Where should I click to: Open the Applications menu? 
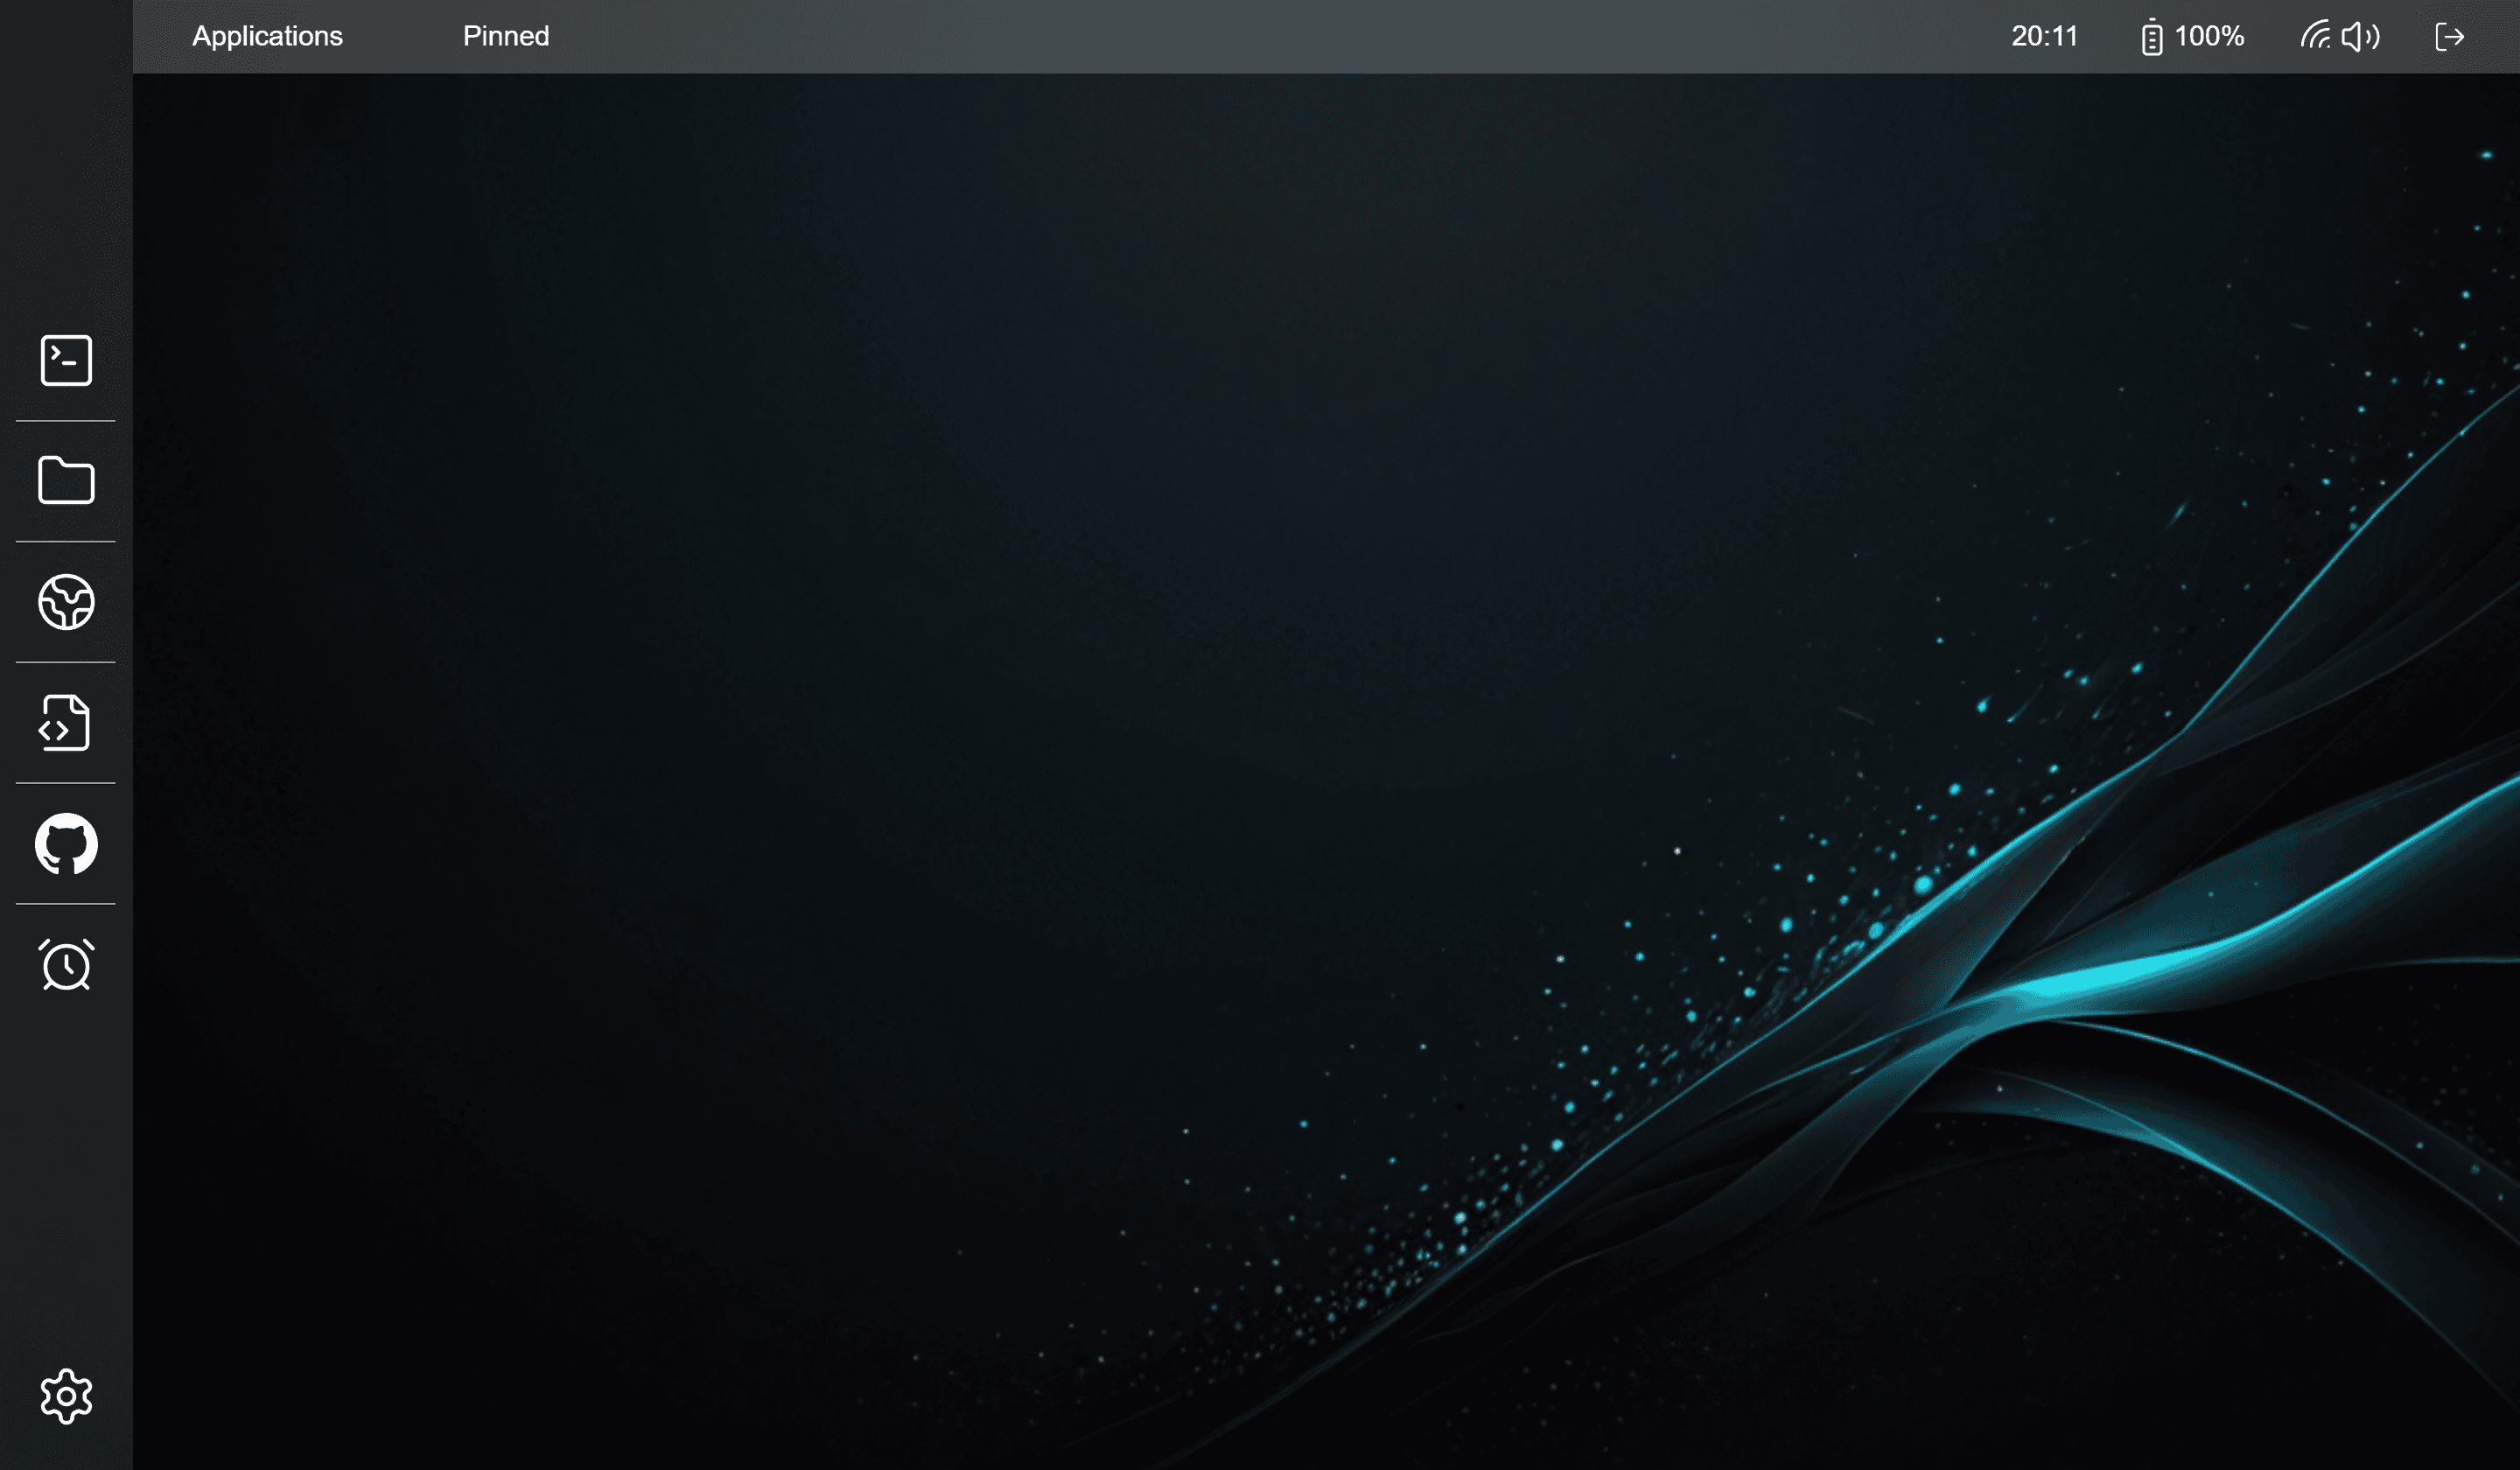tap(267, 36)
